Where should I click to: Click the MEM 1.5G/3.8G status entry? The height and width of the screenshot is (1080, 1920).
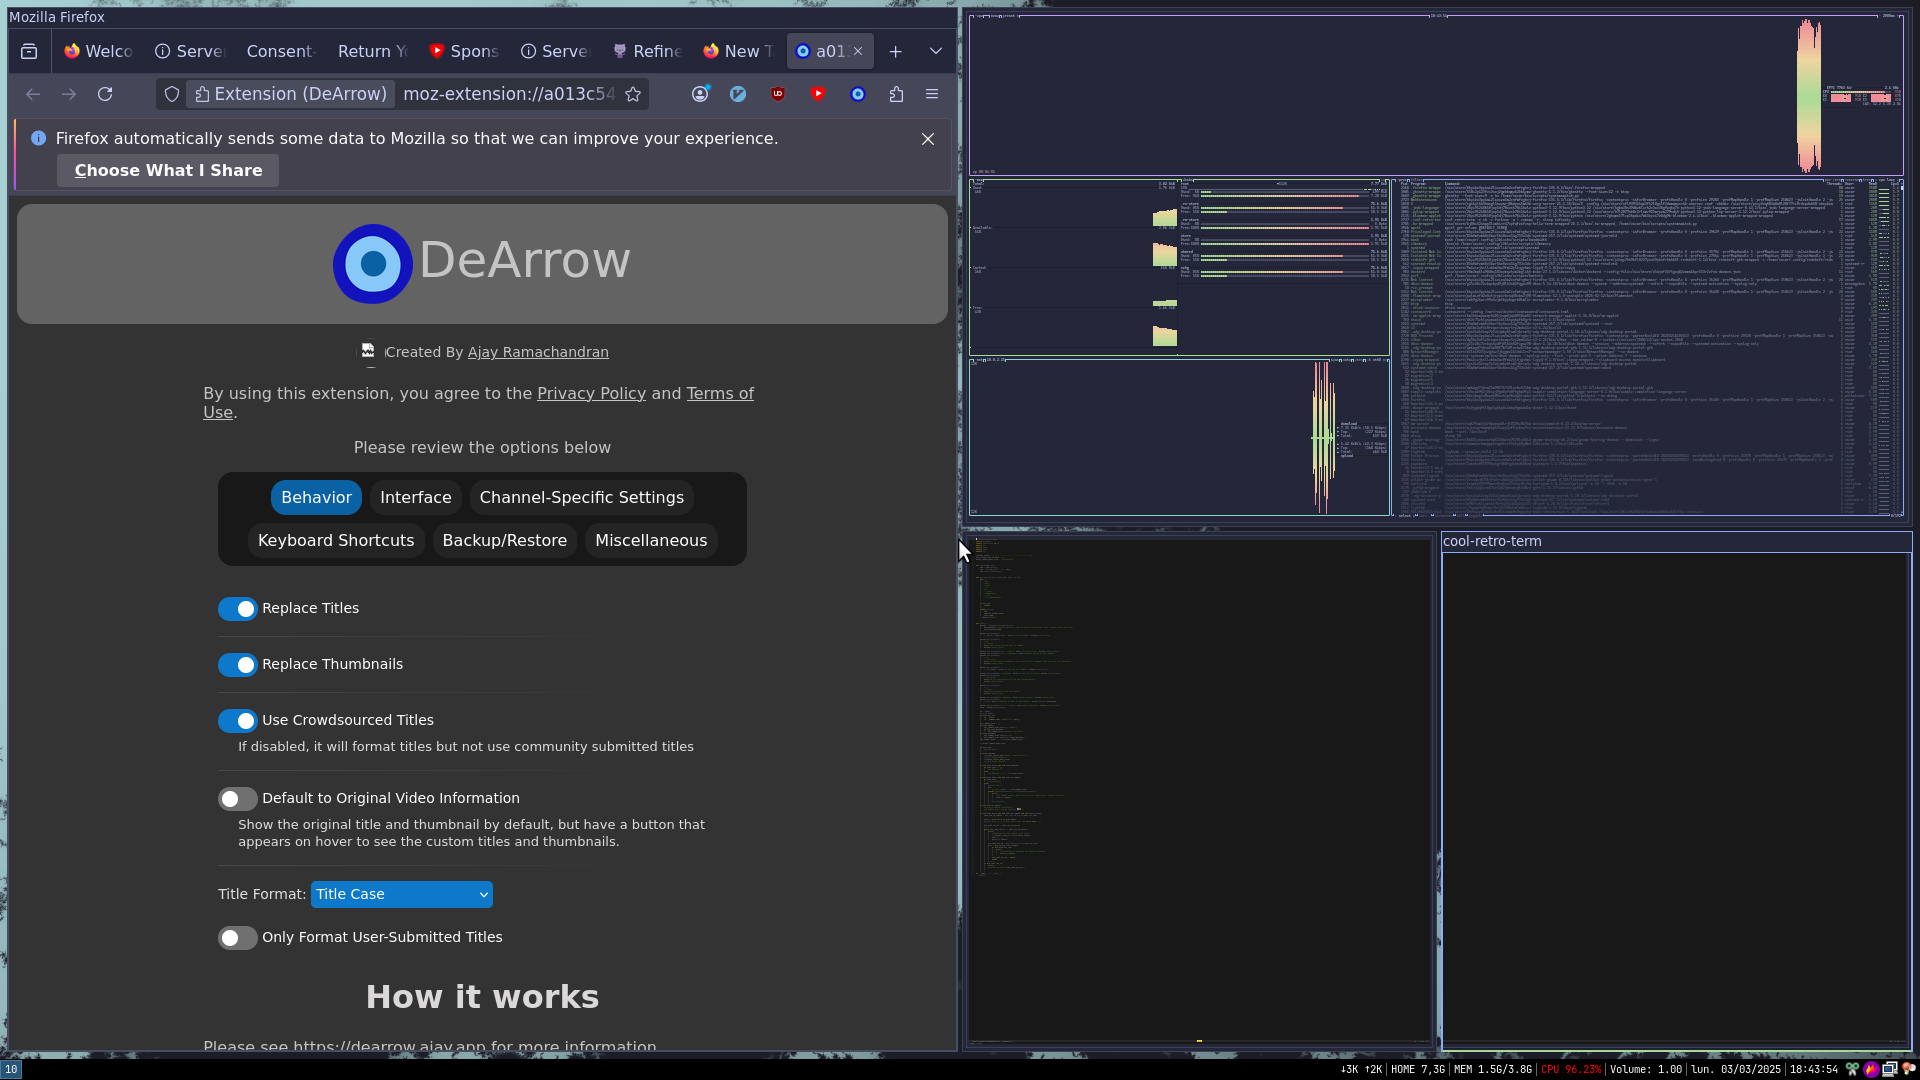pos(1492,1069)
